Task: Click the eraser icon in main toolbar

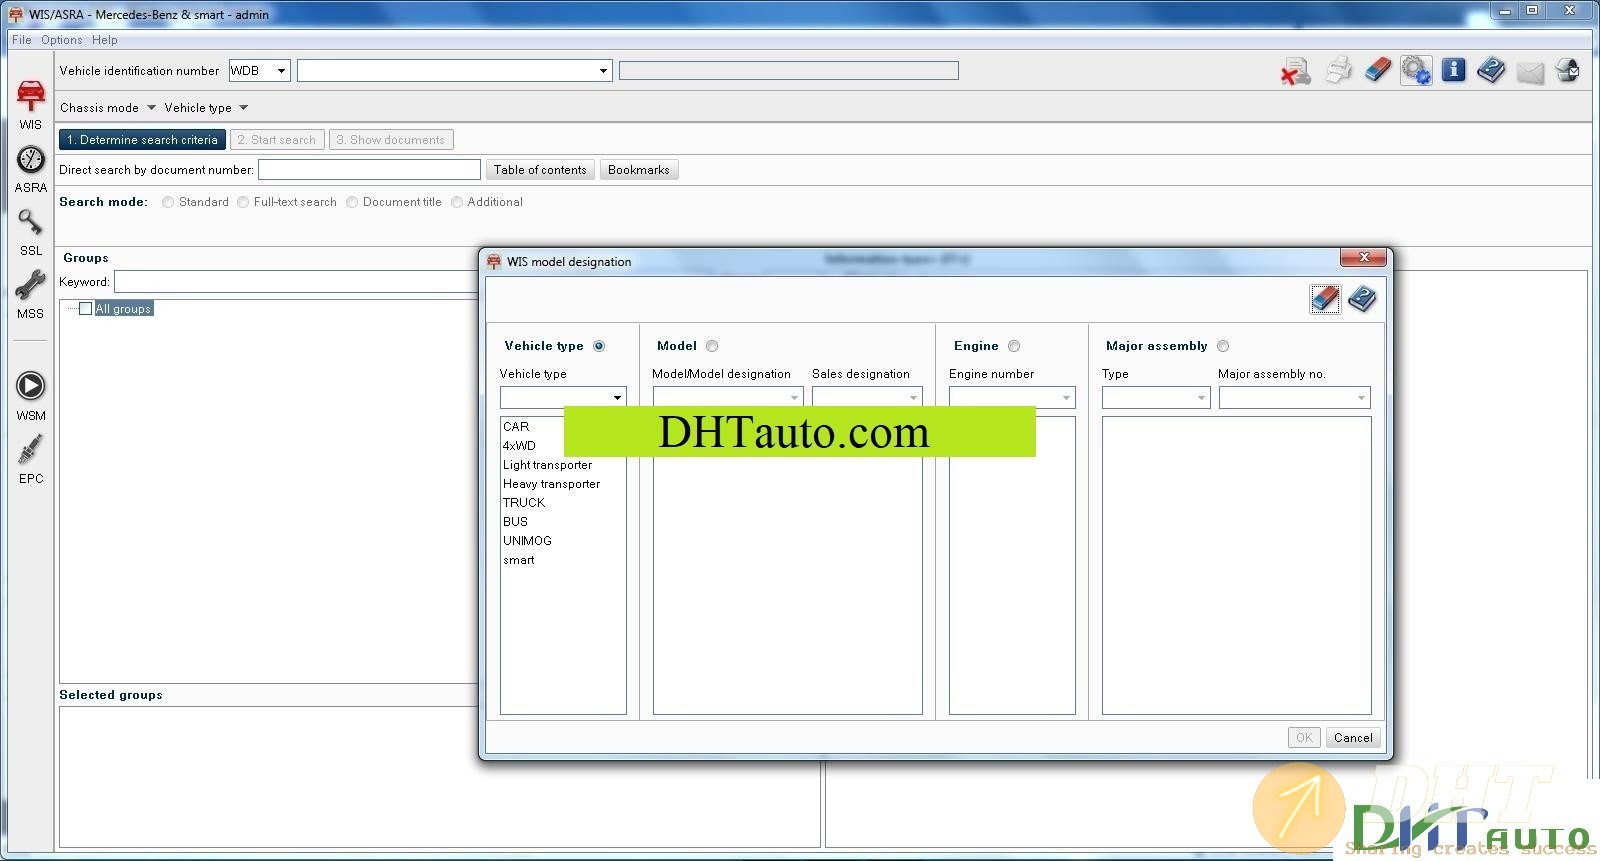Action: (x=1377, y=70)
